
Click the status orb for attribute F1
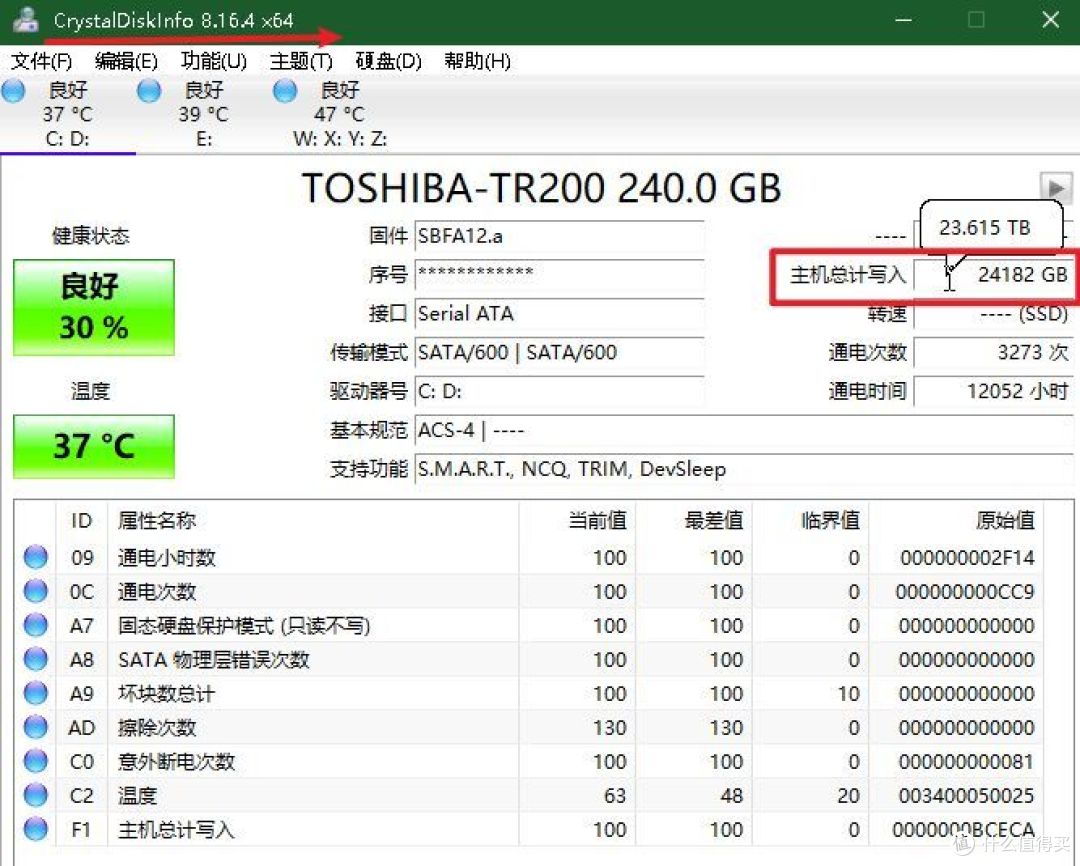(36, 829)
